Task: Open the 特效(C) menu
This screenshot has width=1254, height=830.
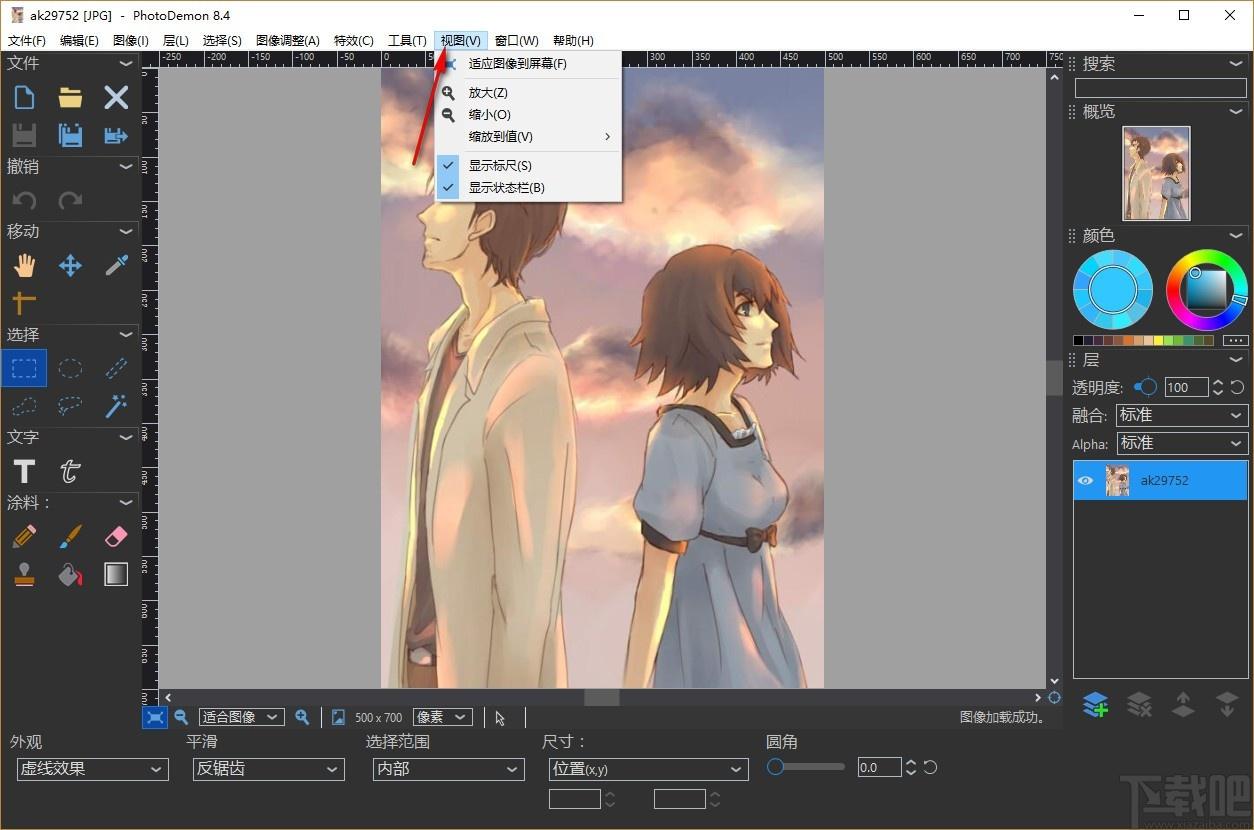Action: pyautogui.click(x=354, y=41)
